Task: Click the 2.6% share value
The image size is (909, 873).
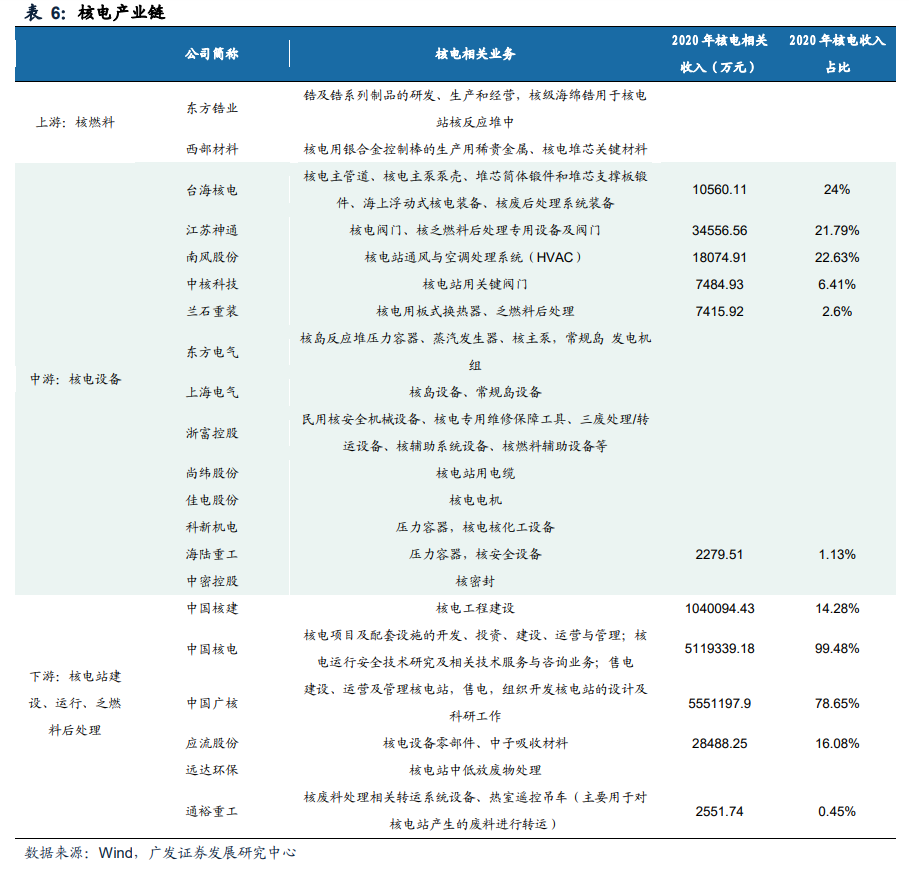Action: 837,311
